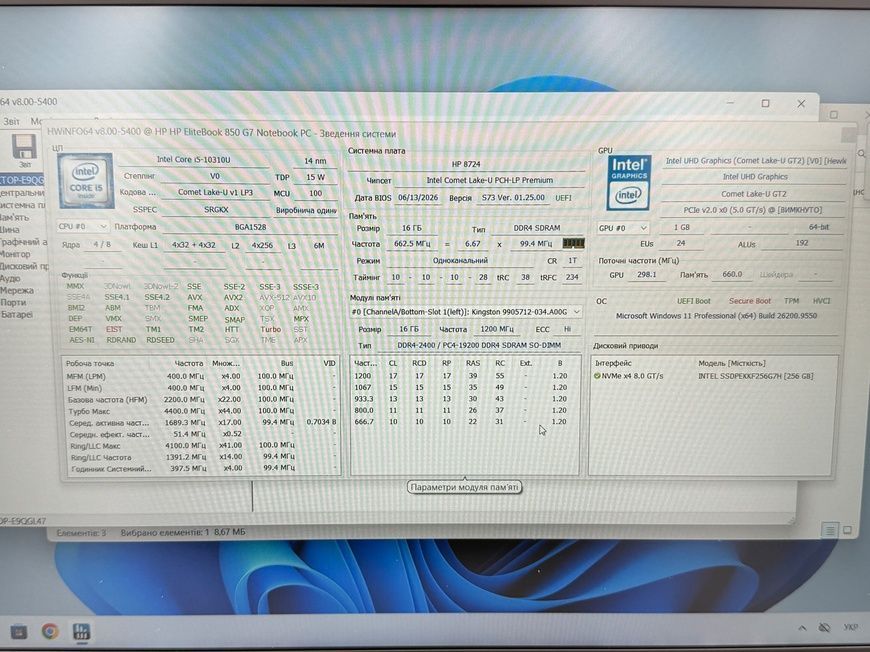
Task: Click the memory module chip icon
Action: (573, 244)
